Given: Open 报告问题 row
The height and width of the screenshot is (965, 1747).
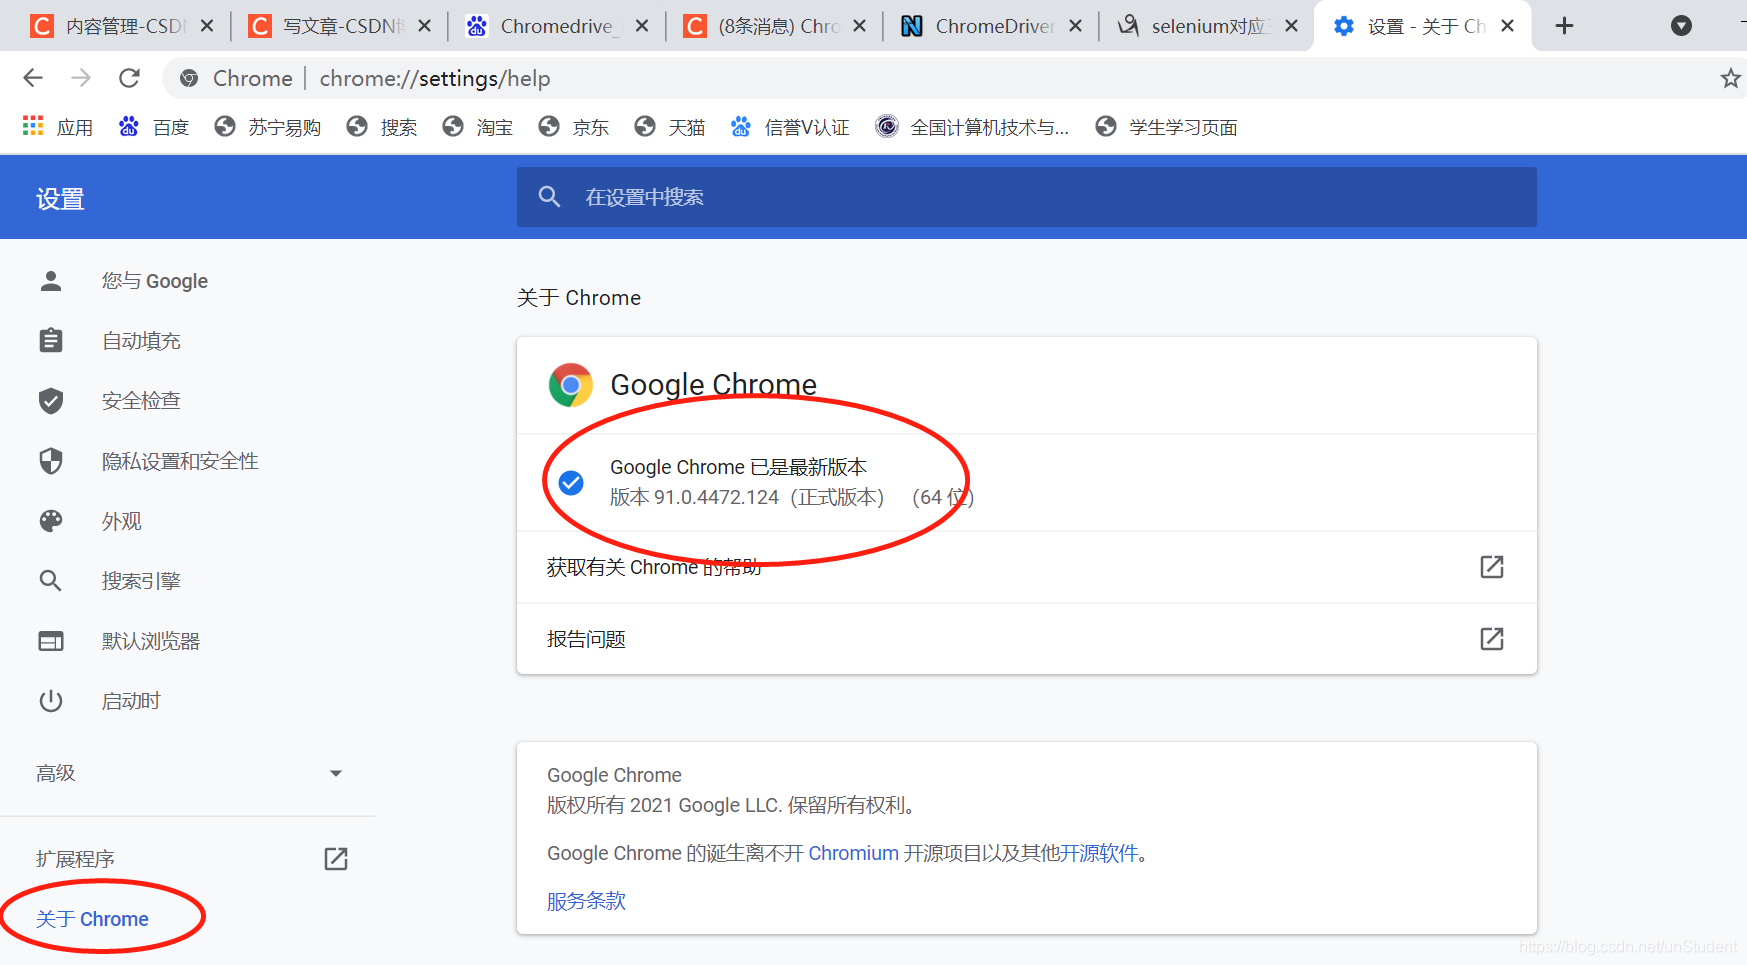Looking at the screenshot, I should (x=1027, y=638).
